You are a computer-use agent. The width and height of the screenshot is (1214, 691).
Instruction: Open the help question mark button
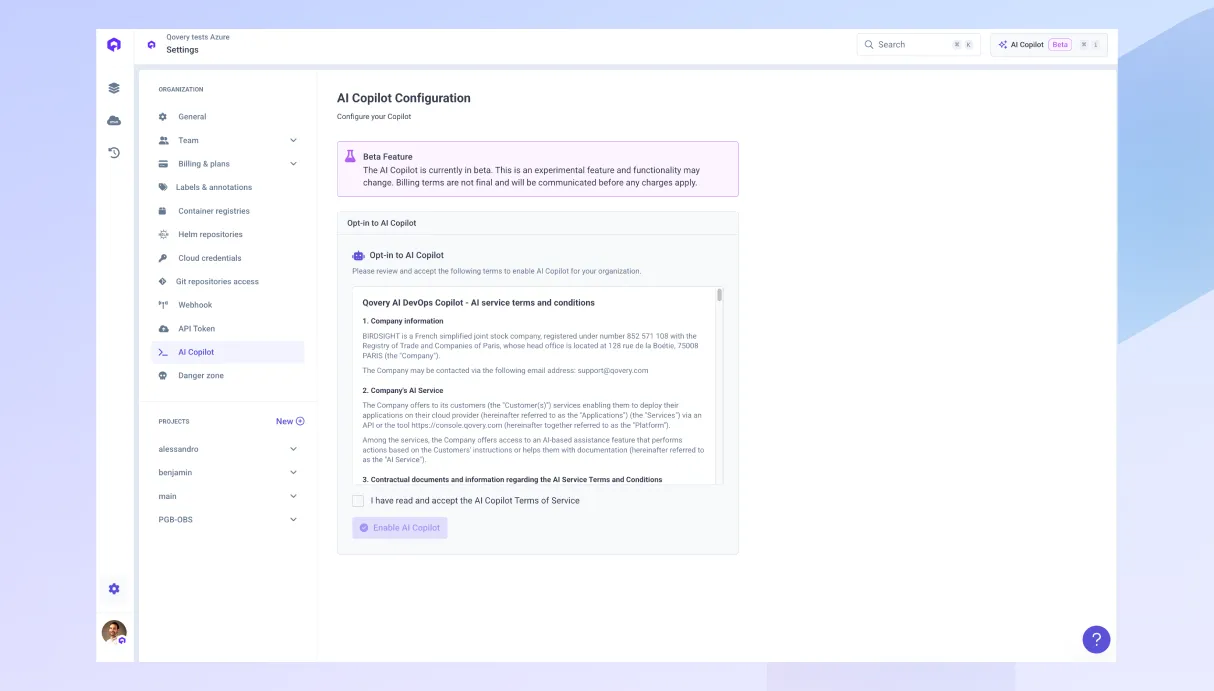tap(1096, 639)
